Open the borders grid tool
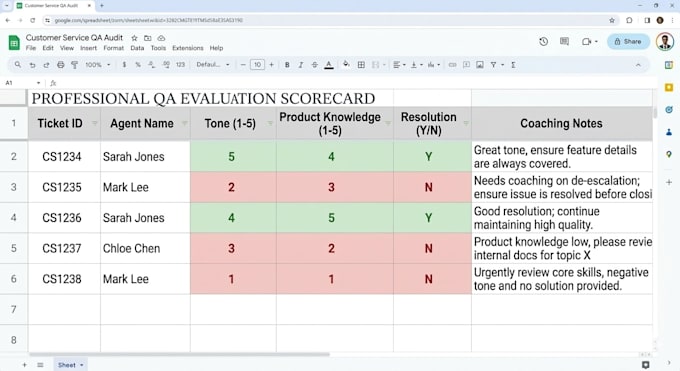 (x=361, y=65)
